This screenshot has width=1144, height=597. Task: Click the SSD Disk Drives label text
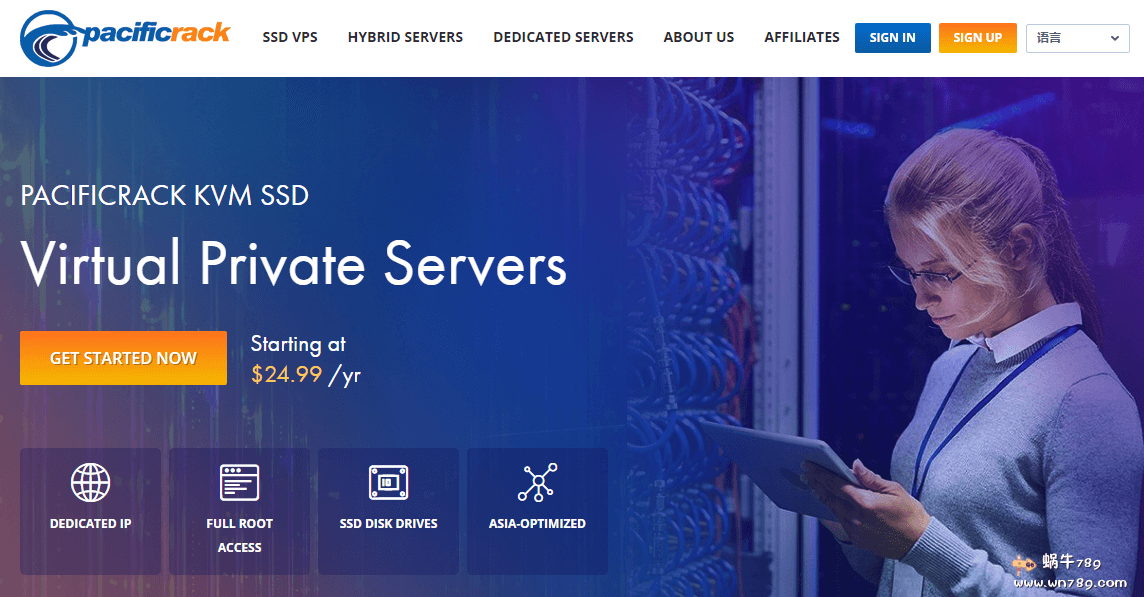click(x=388, y=523)
